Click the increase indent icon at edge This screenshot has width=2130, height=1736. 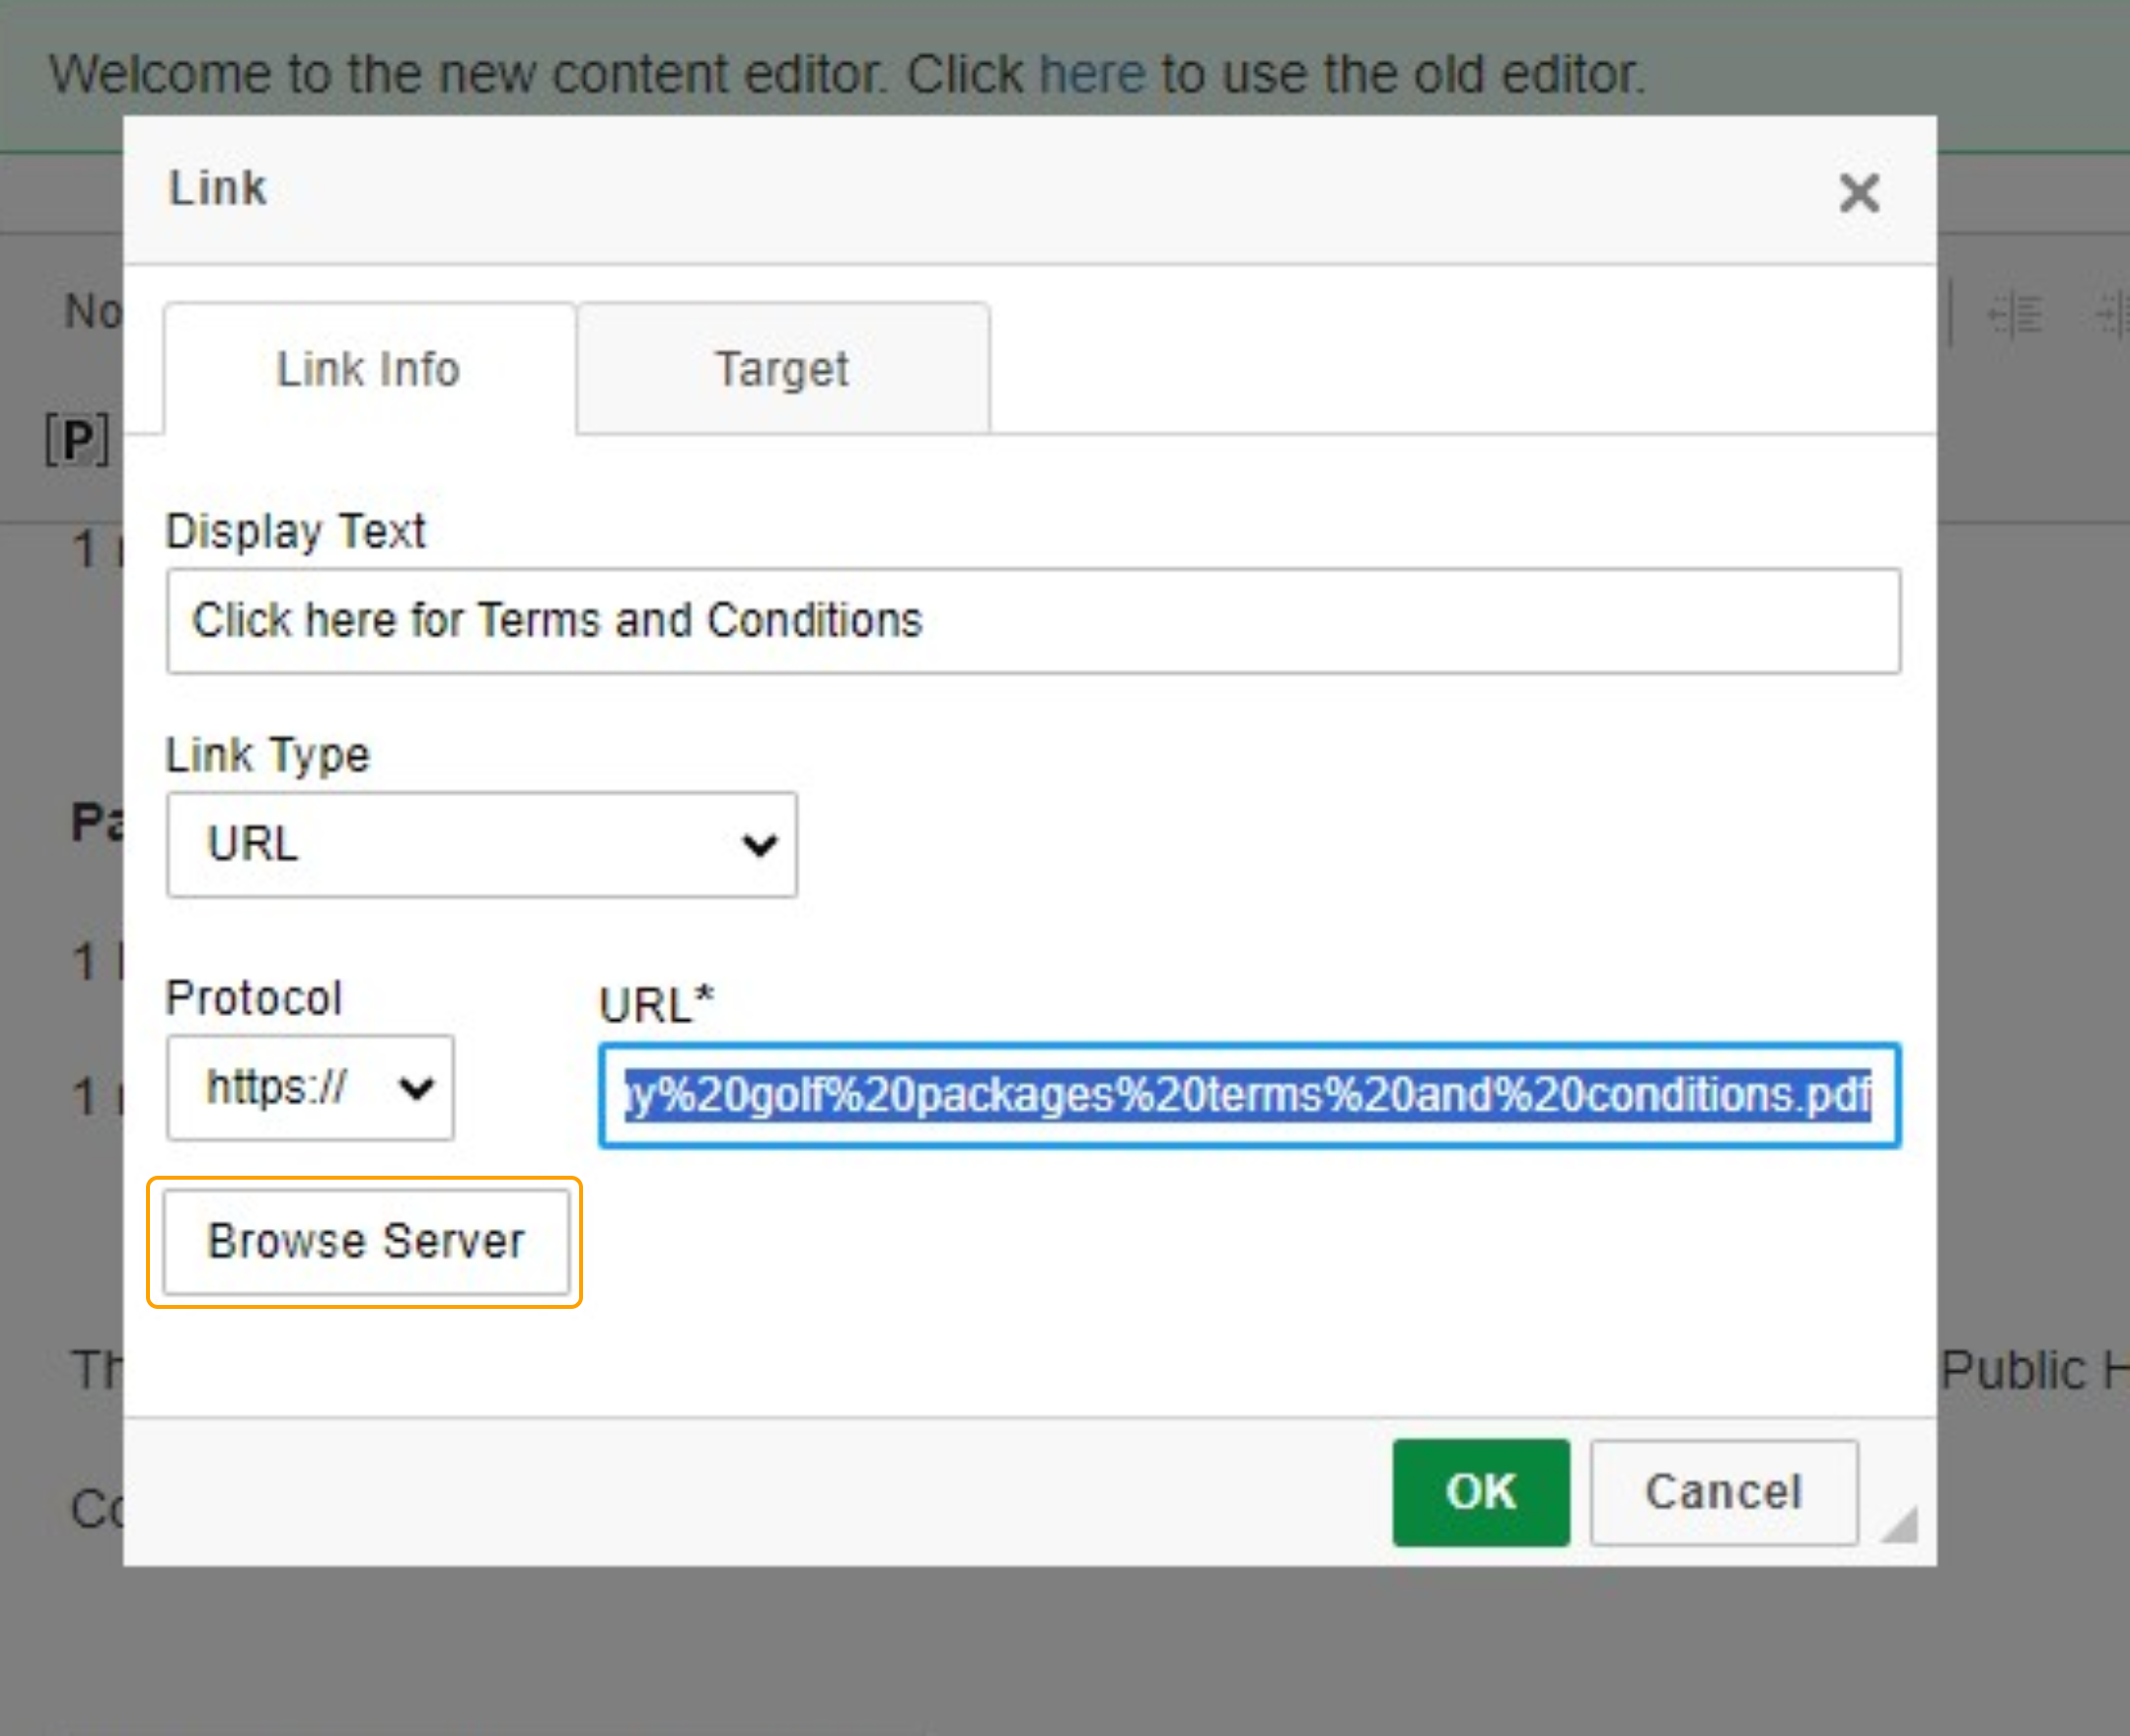(2112, 315)
